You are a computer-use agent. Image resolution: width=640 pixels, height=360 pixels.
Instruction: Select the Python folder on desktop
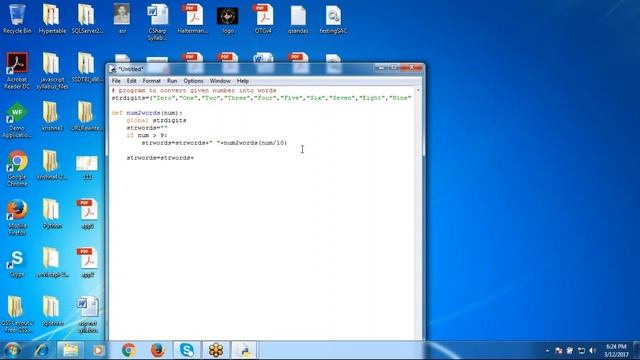click(52, 214)
